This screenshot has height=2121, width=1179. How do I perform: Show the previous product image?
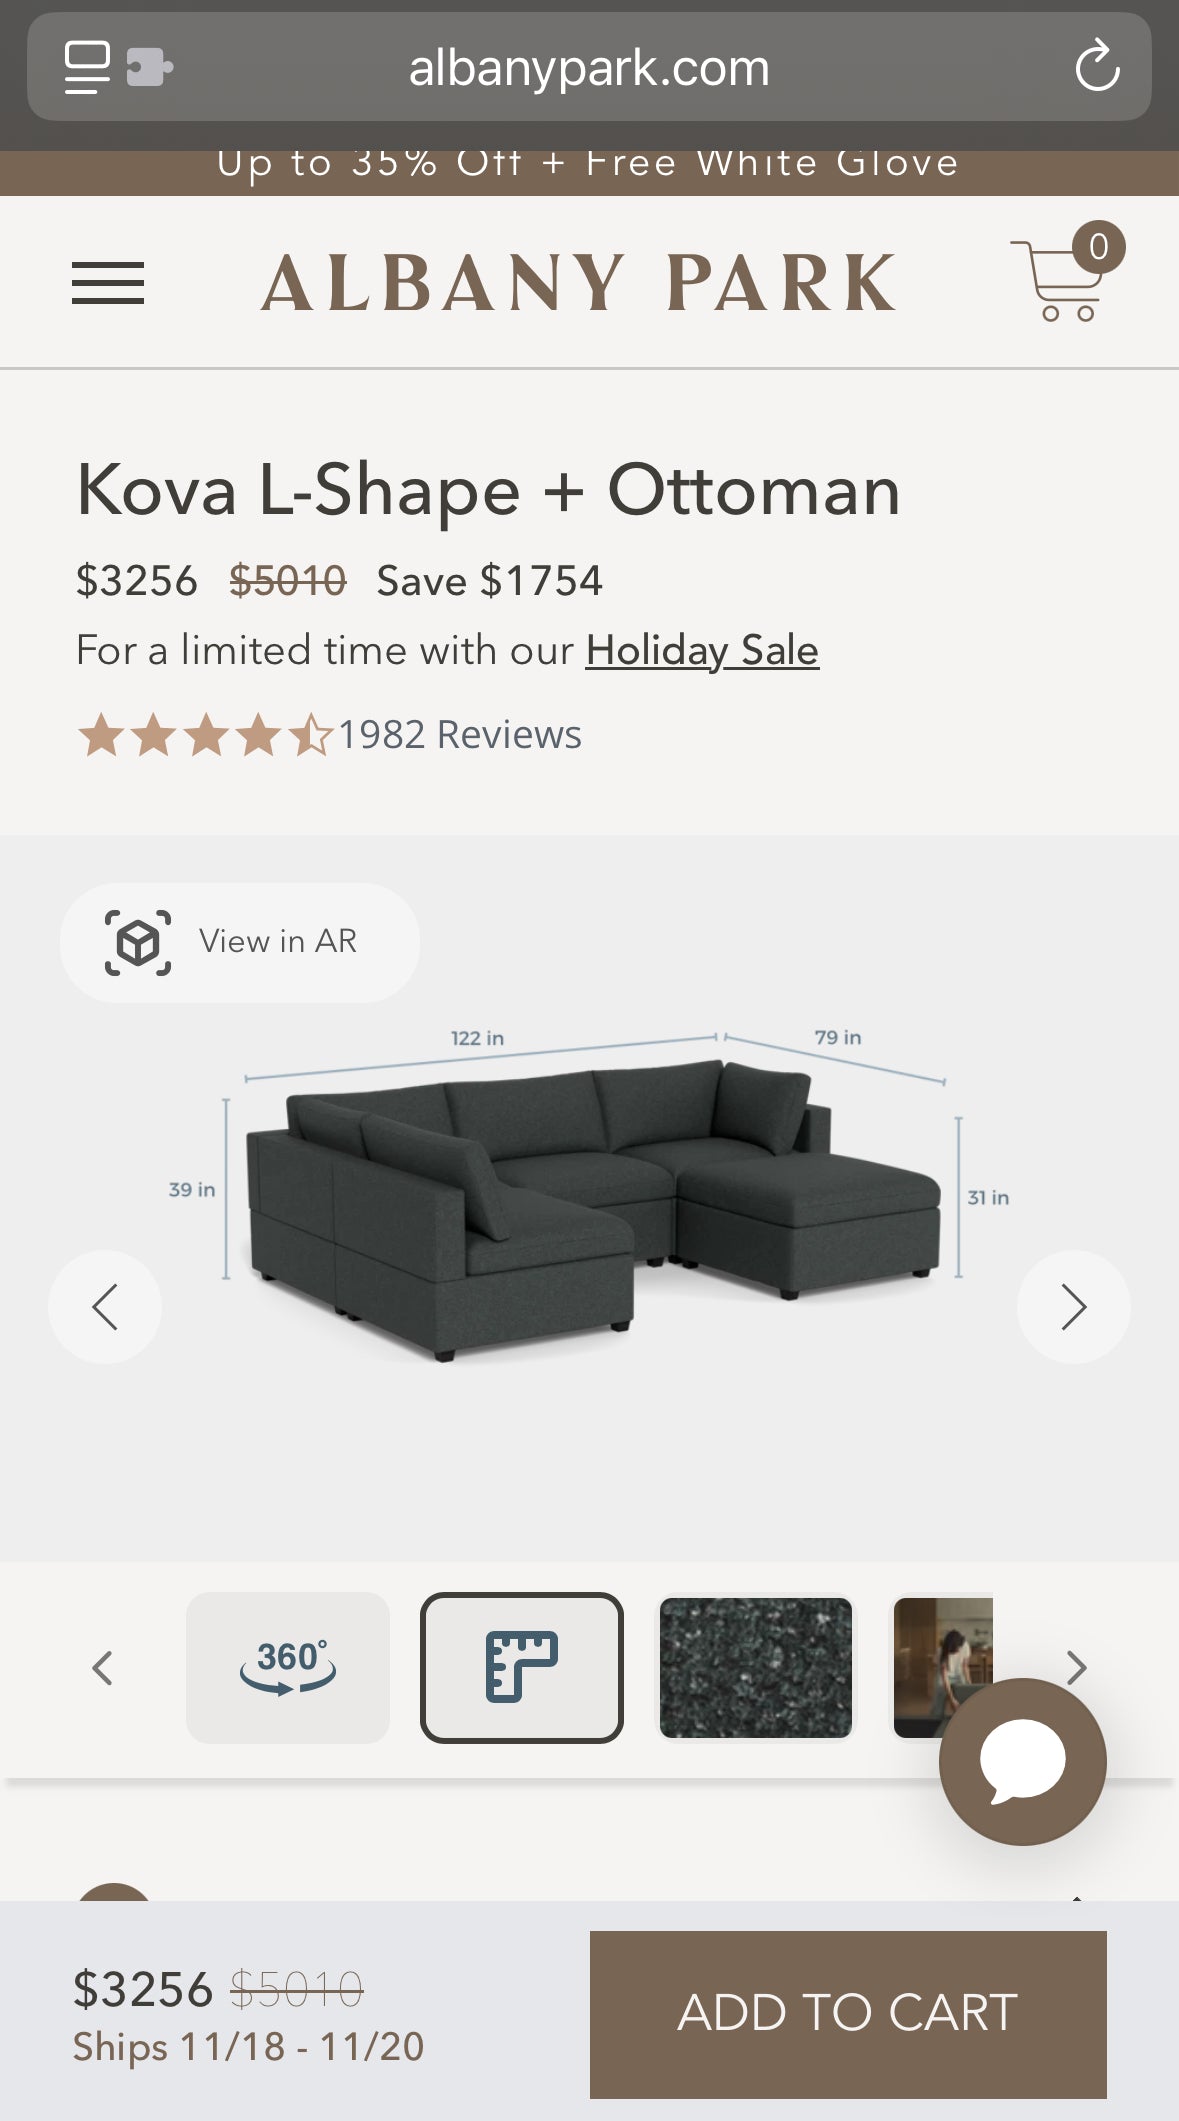[106, 1307]
